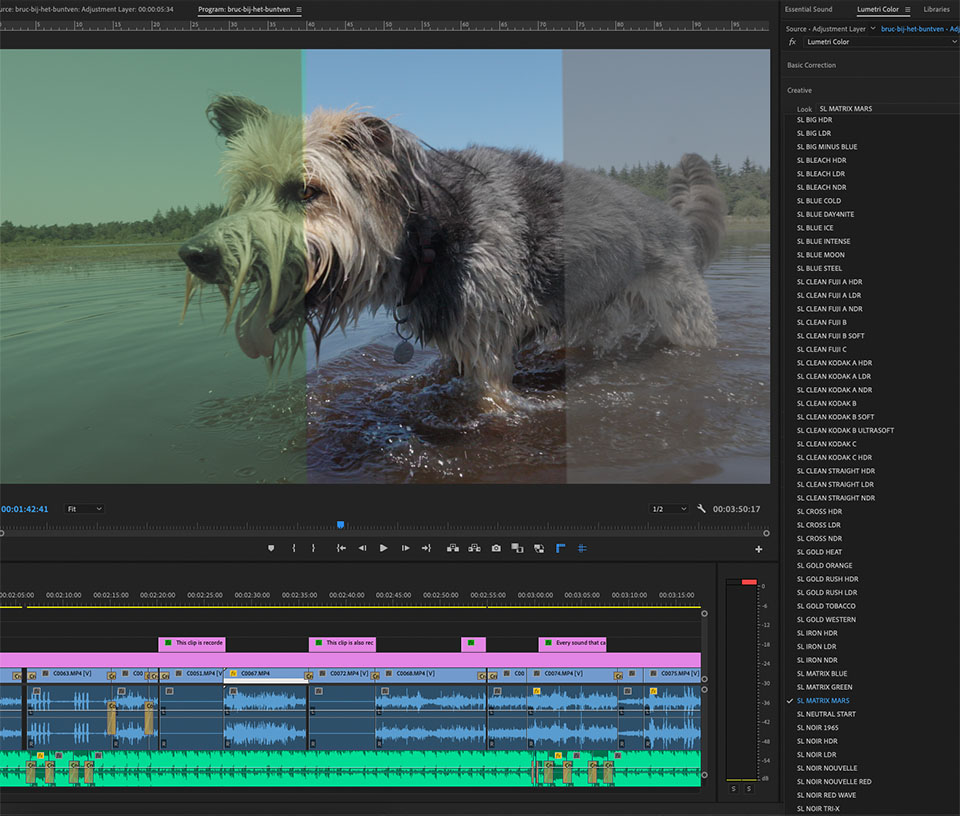
Task: Choose the SL MATRIX GREEN look
Action: [x=824, y=687]
